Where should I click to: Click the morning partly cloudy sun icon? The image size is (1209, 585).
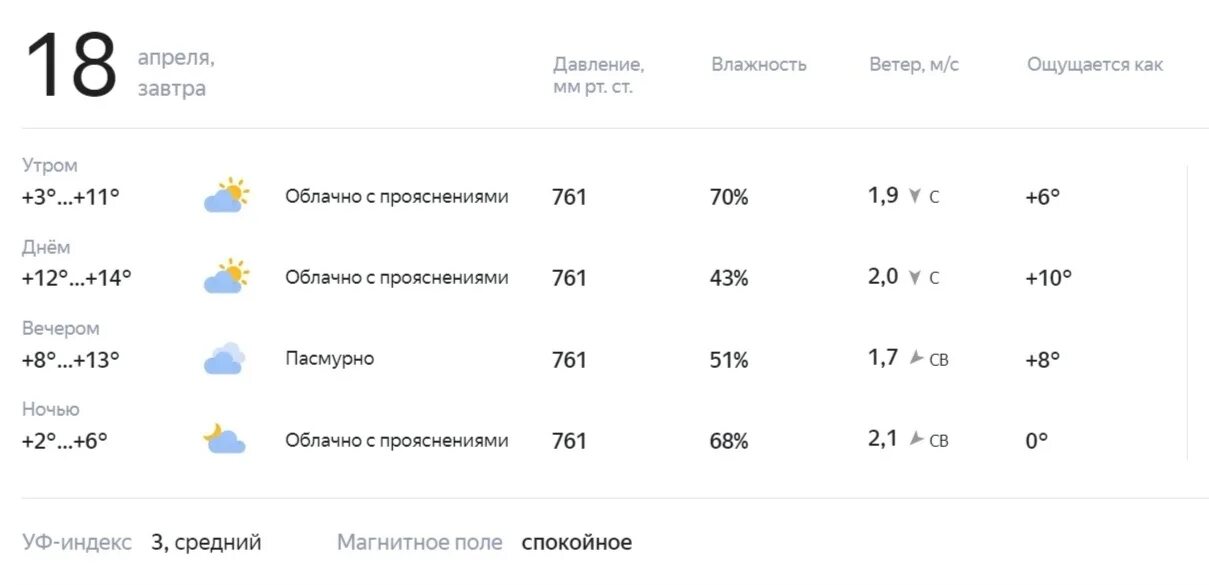[226, 195]
